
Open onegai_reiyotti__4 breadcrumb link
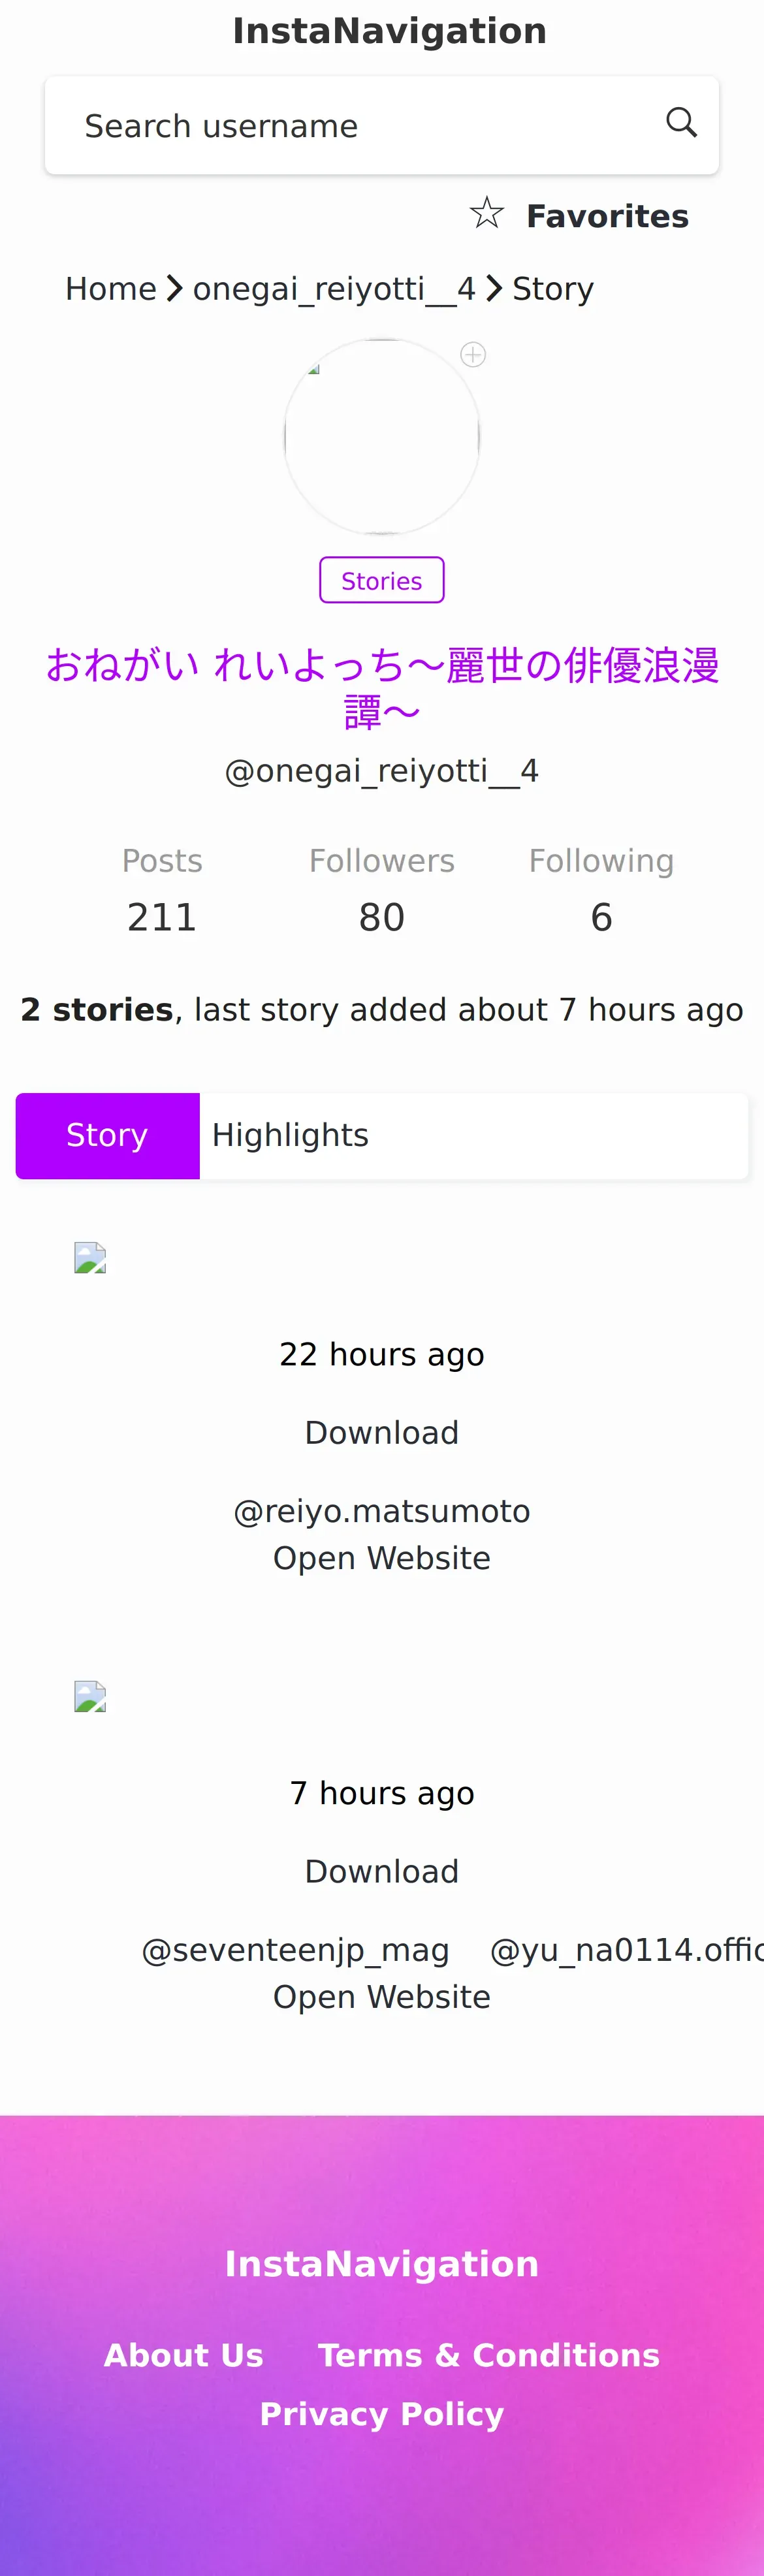point(333,289)
